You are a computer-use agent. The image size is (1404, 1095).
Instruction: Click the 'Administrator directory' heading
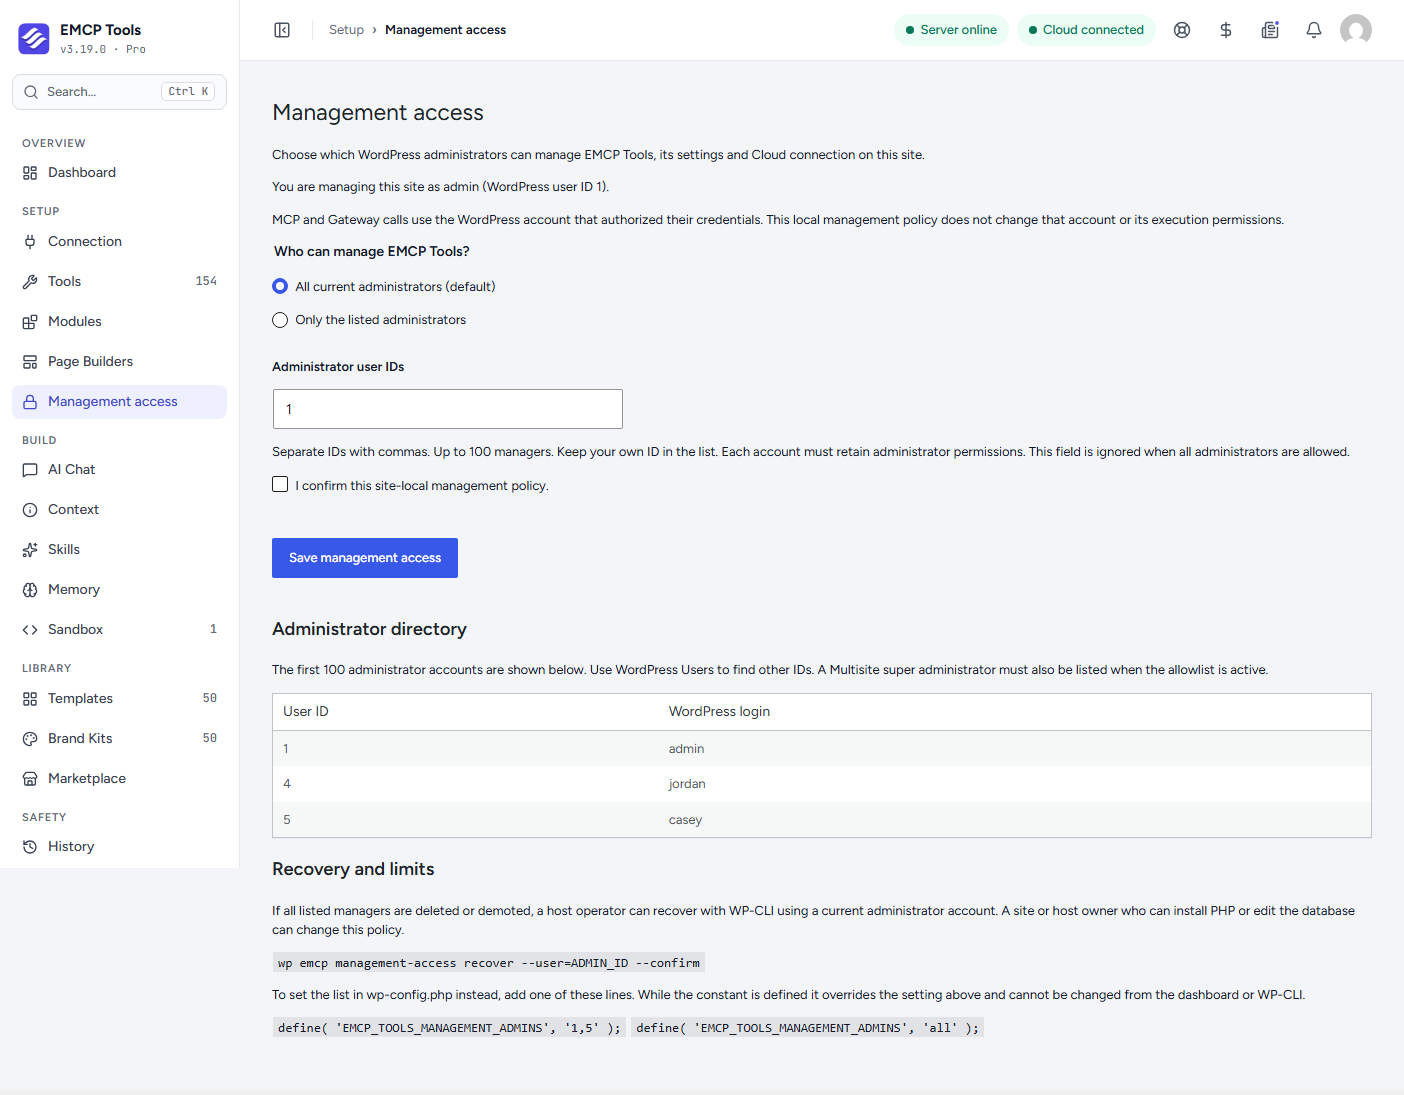coord(369,629)
